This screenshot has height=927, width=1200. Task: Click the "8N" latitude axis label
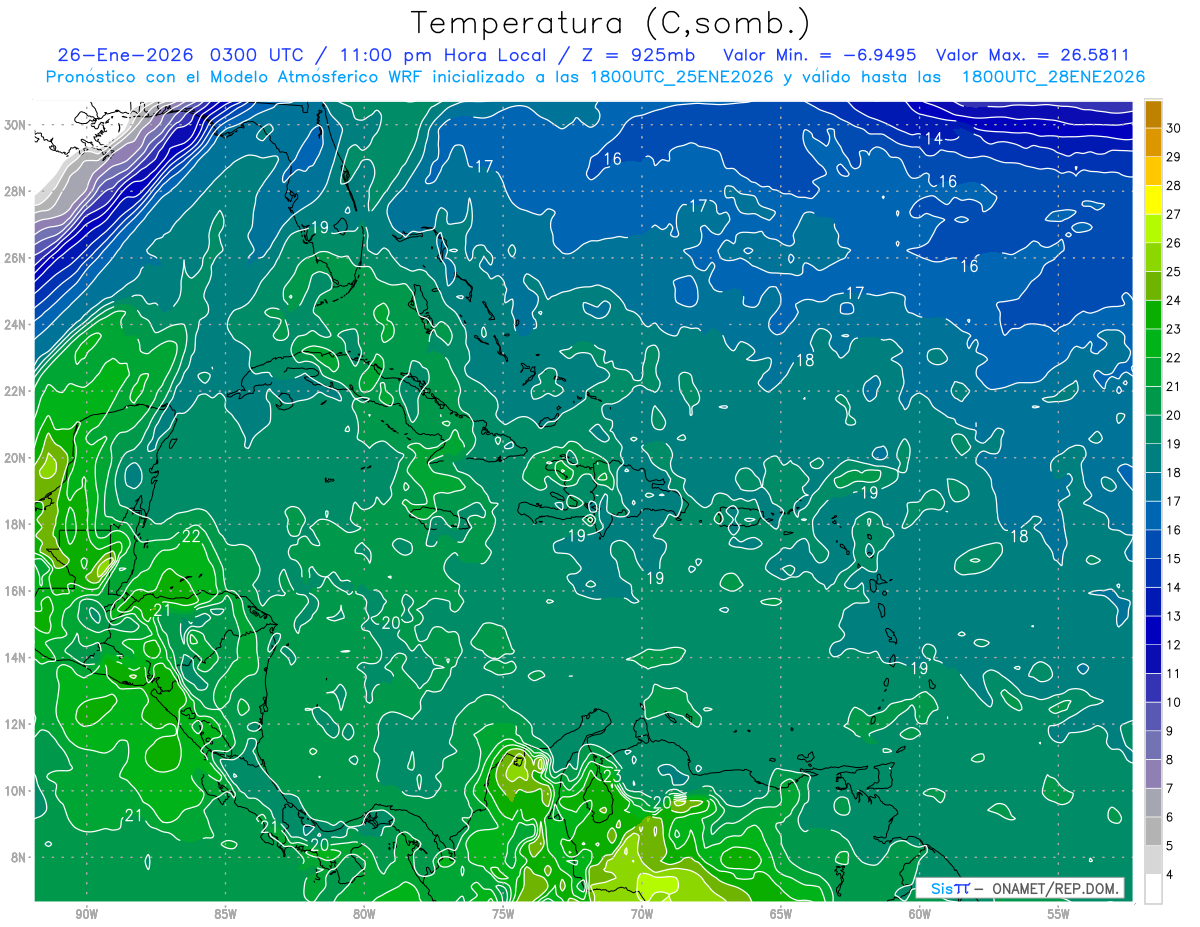(x=20, y=858)
